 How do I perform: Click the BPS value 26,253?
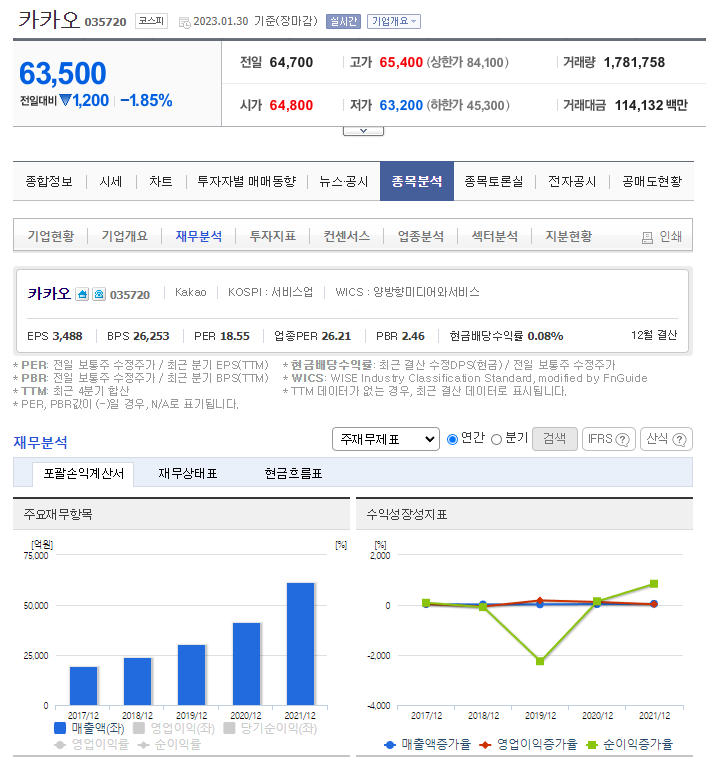click(x=151, y=337)
